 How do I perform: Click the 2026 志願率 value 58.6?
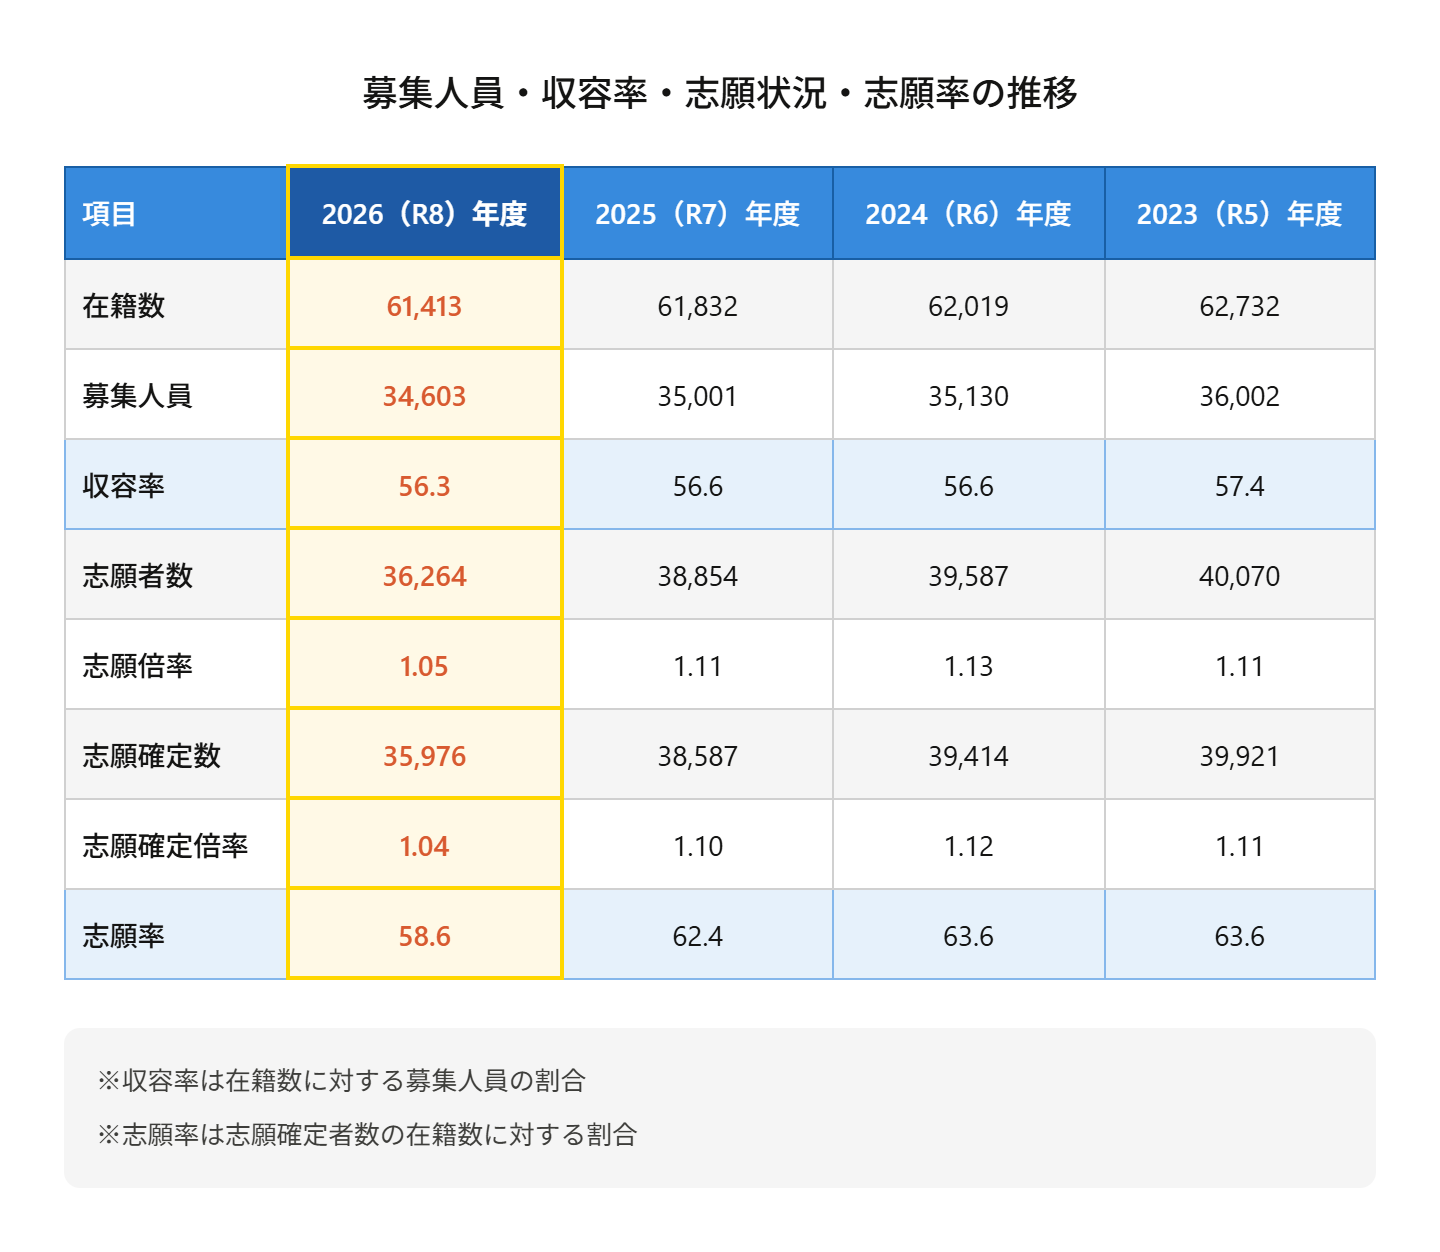pos(424,936)
